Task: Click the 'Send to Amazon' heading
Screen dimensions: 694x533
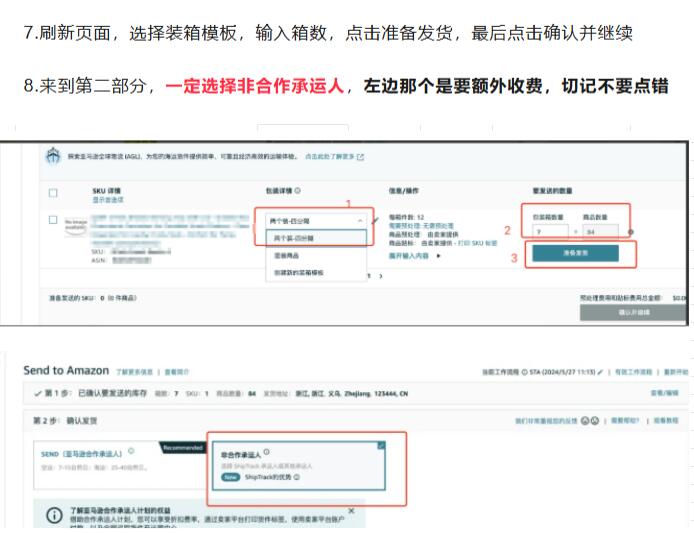Action: (66, 371)
